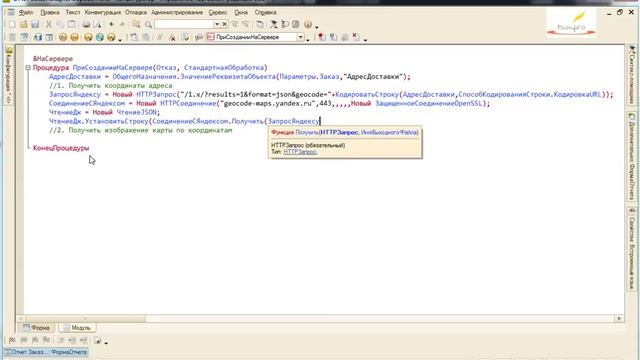Switch to the Модуль tab
Viewport: 640px width, 360px height.
[77, 328]
